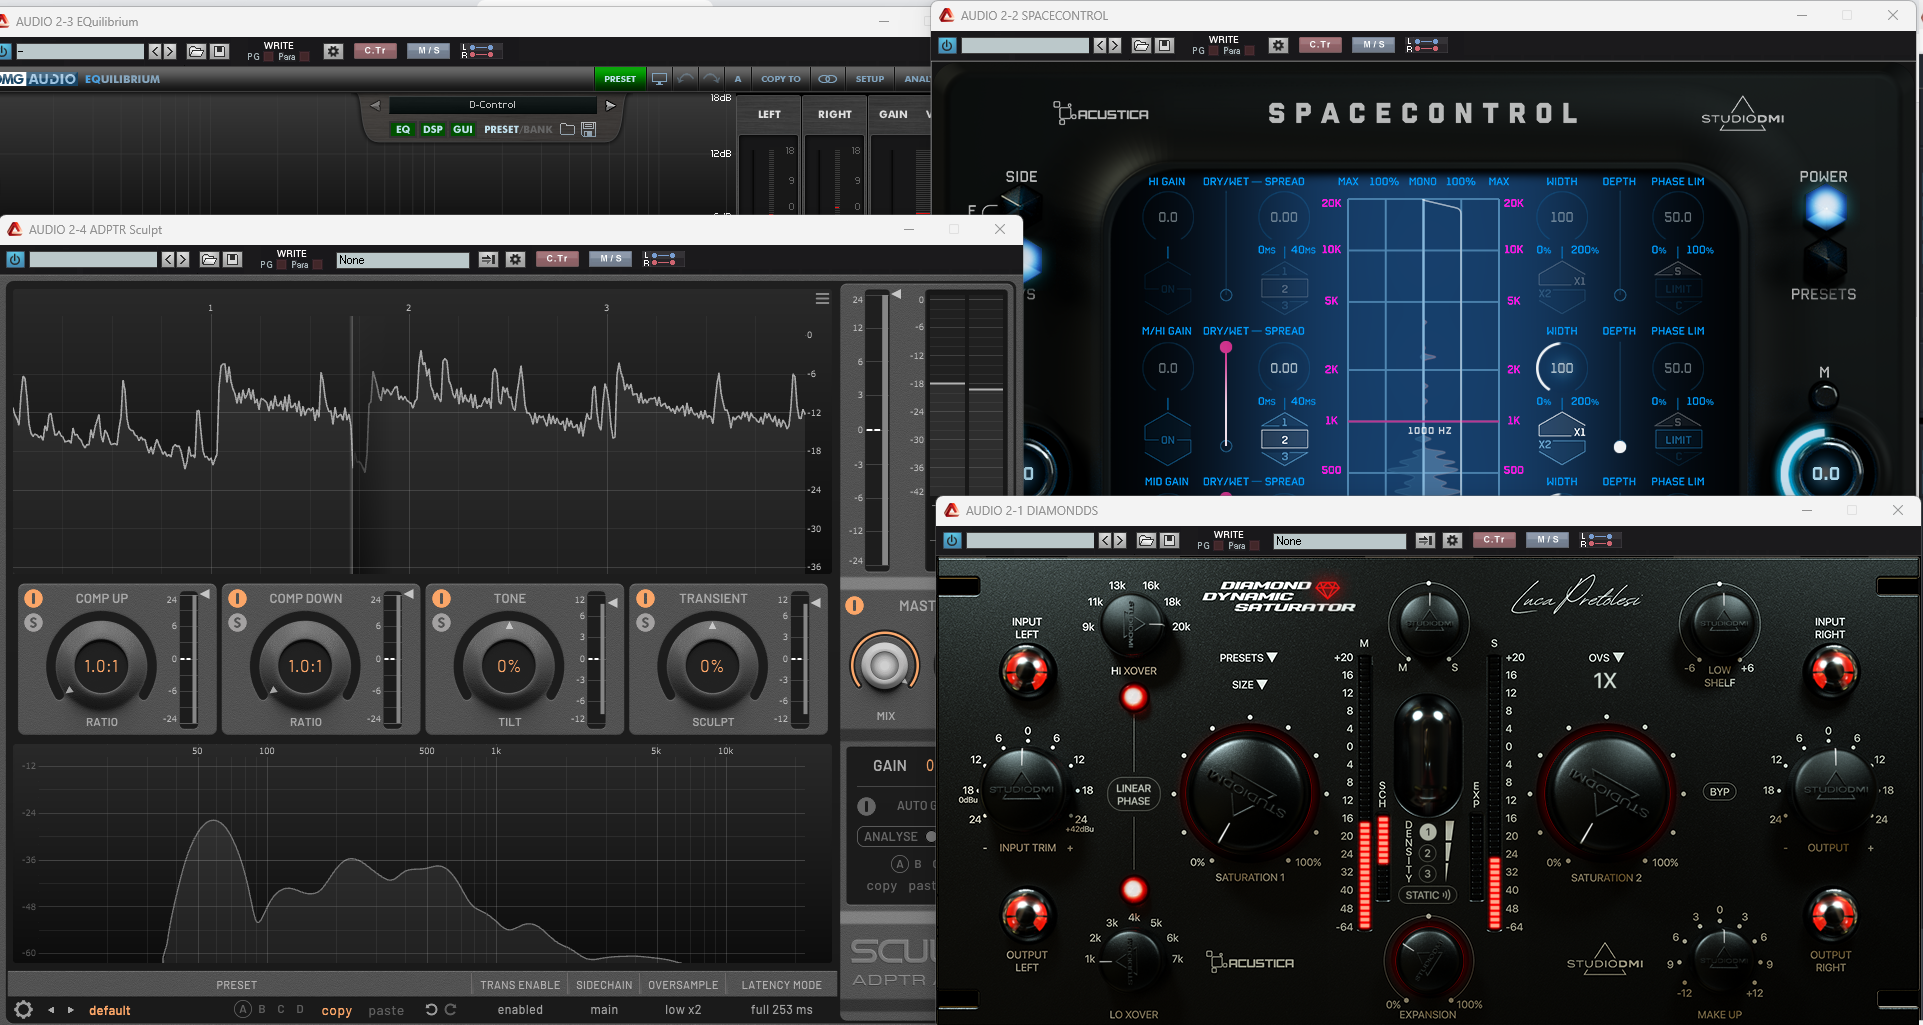Toggle SPACECONTROL POWER button
The image size is (1923, 1025).
(x=1824, y=208)
